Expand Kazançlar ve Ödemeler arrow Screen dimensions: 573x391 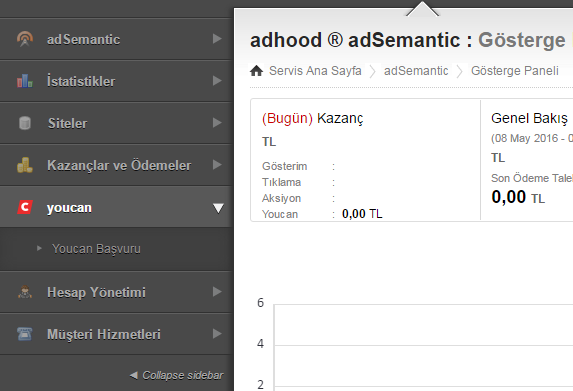click(x=217, y=164)
